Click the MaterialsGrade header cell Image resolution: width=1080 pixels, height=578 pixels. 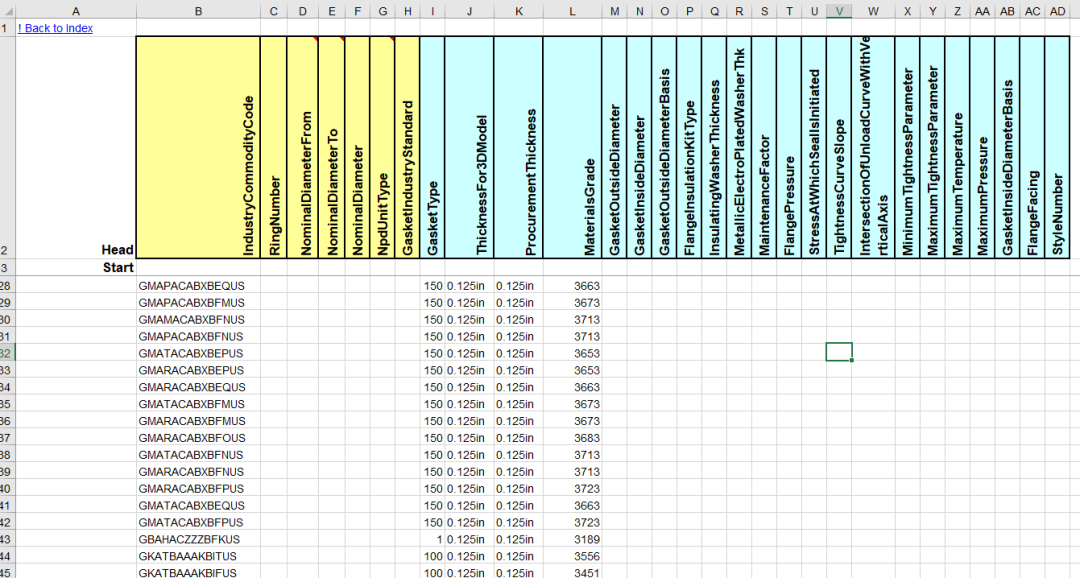[x=572, y=147]
